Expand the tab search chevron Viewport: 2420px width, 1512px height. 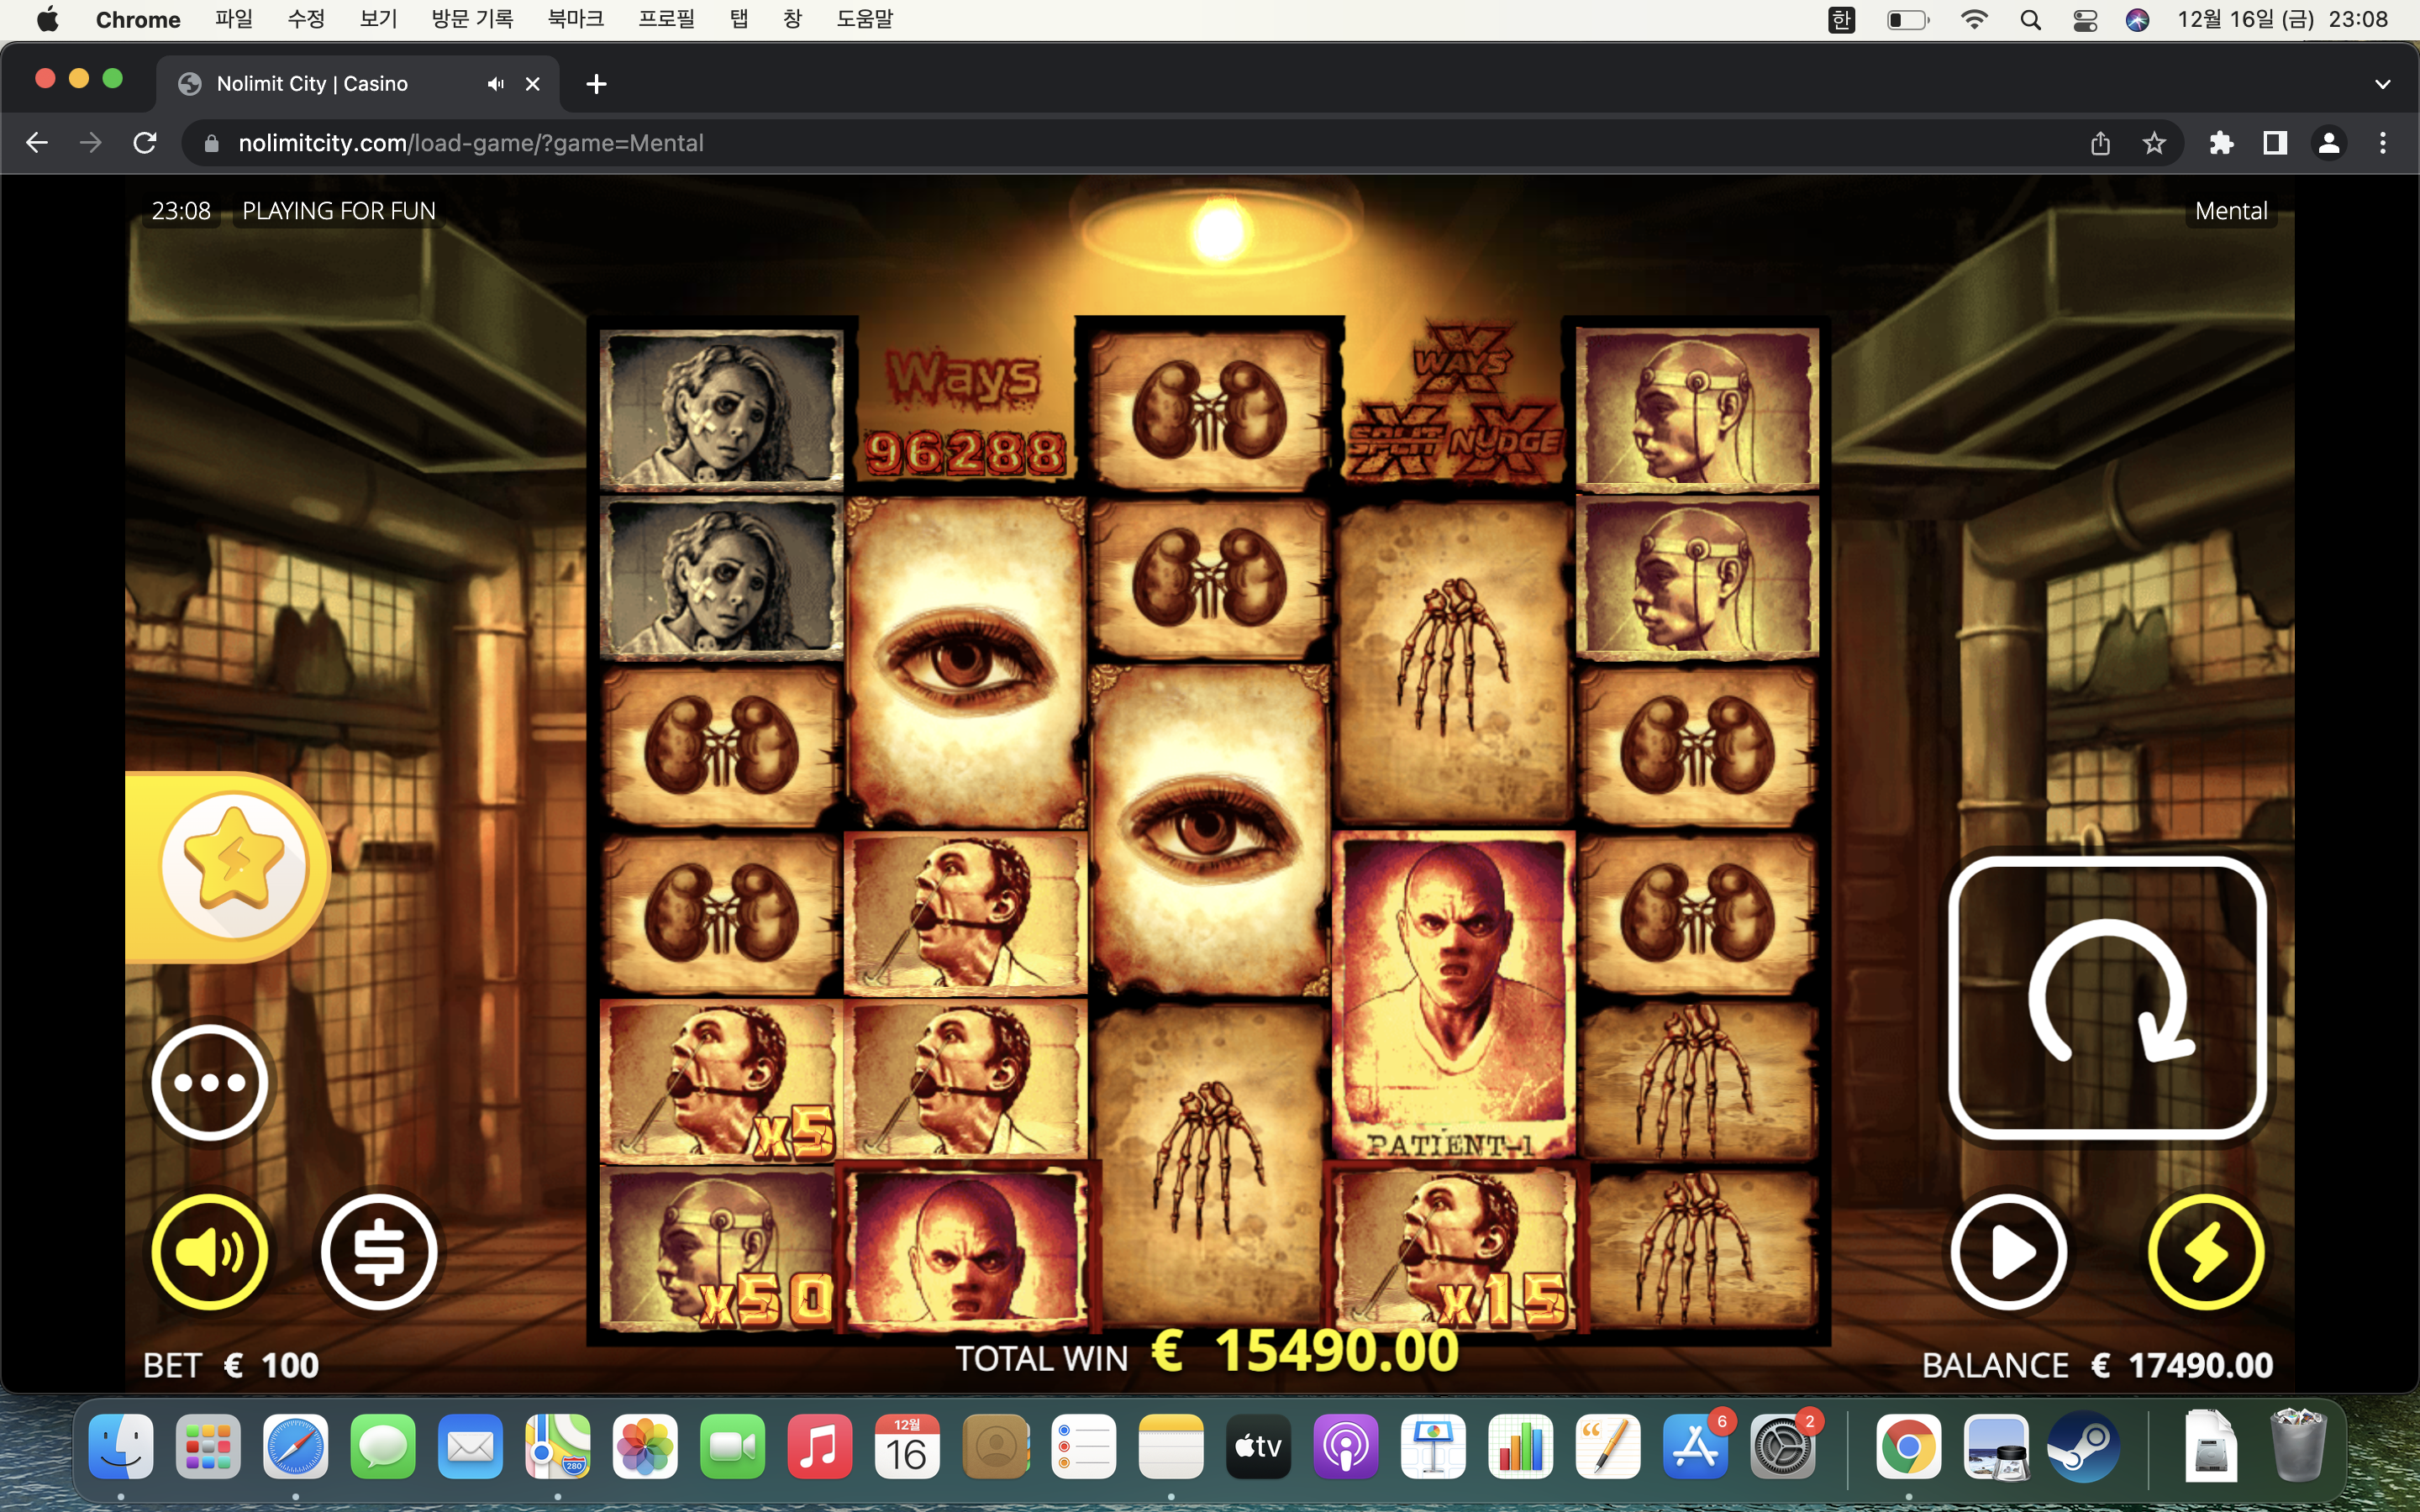click(2382, 84)
